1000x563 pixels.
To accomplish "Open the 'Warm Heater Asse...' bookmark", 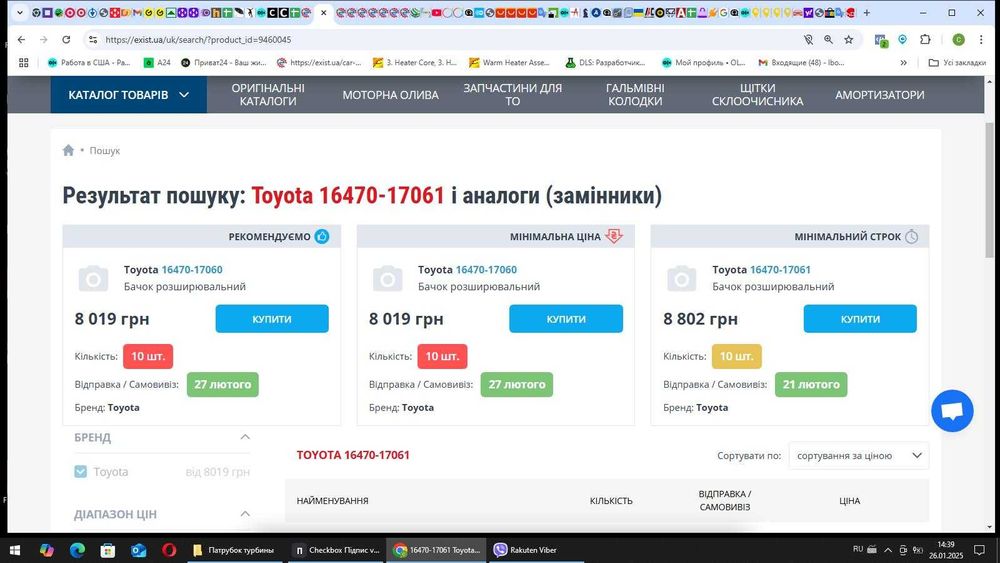I will click(509, 62).
